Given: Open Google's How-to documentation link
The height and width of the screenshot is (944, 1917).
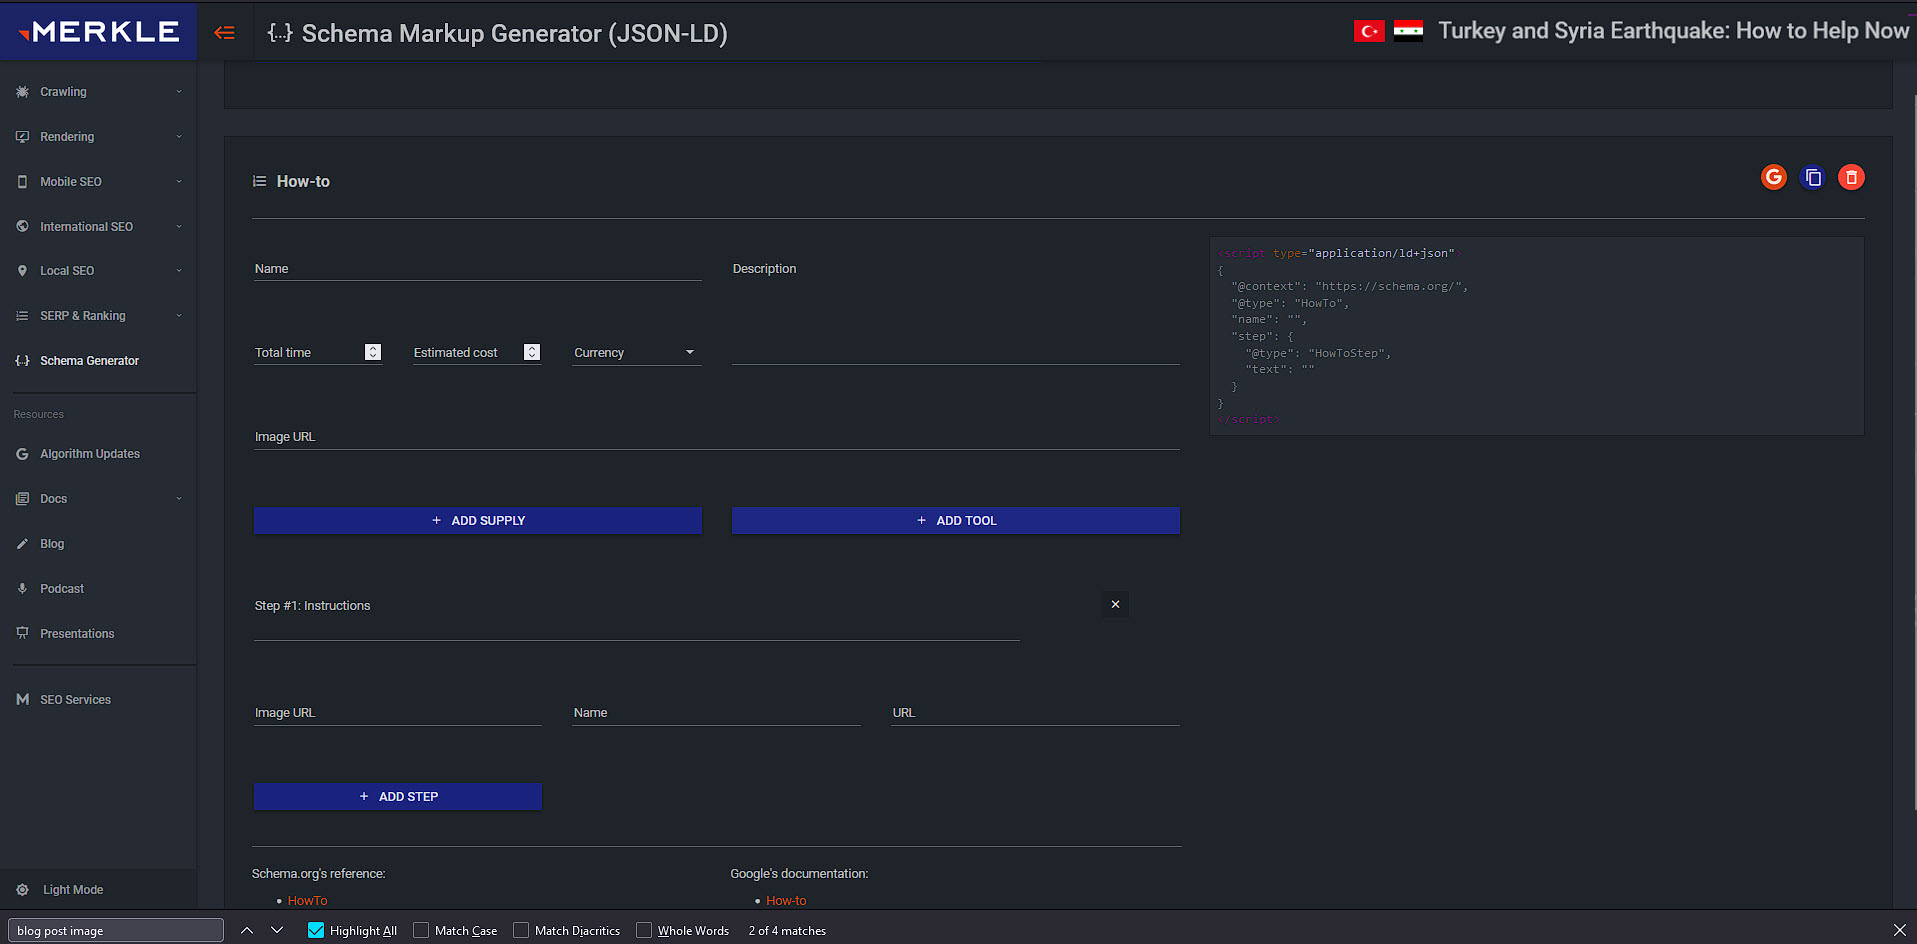Looking at the screenshot, I should 786,900.
